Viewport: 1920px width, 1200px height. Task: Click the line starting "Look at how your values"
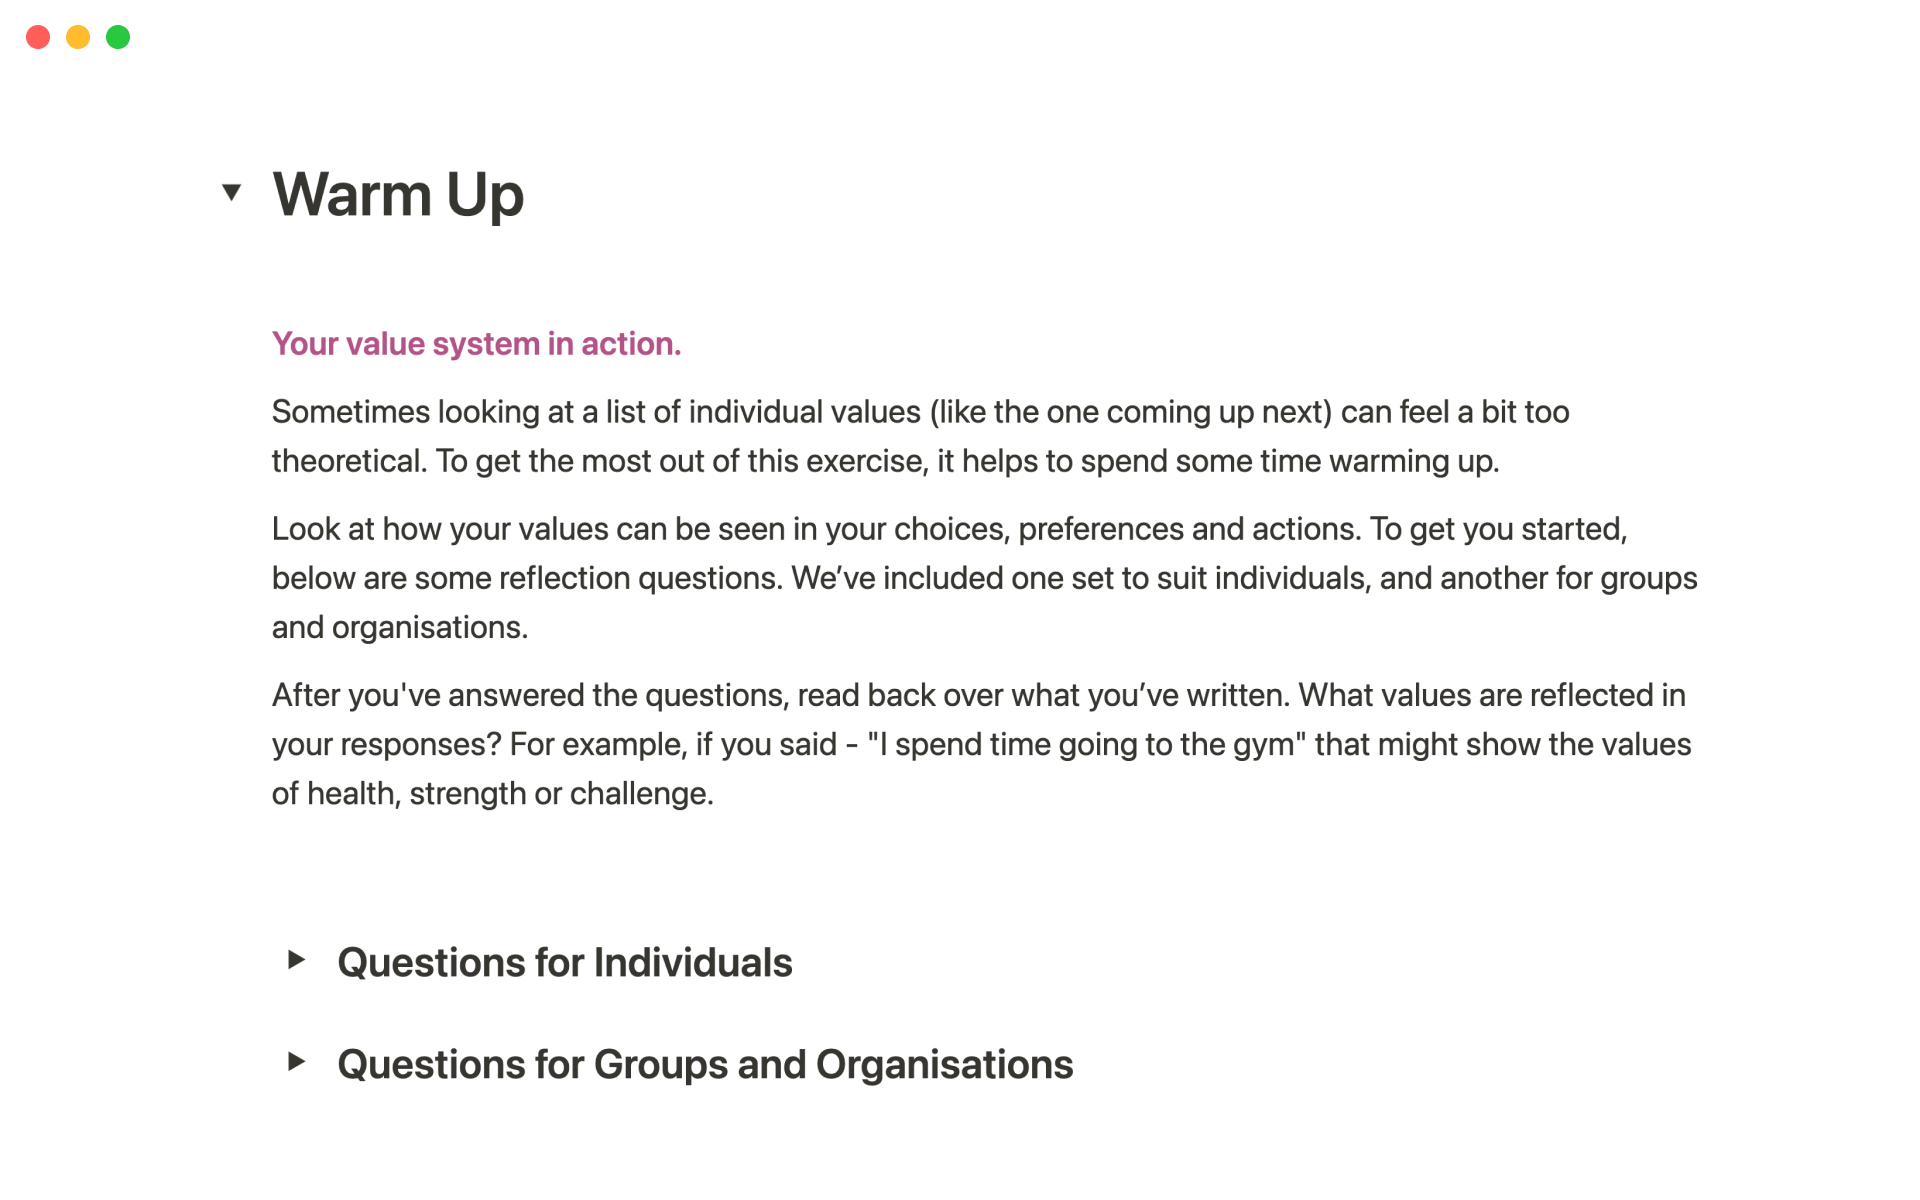click(x=948, y=529)
